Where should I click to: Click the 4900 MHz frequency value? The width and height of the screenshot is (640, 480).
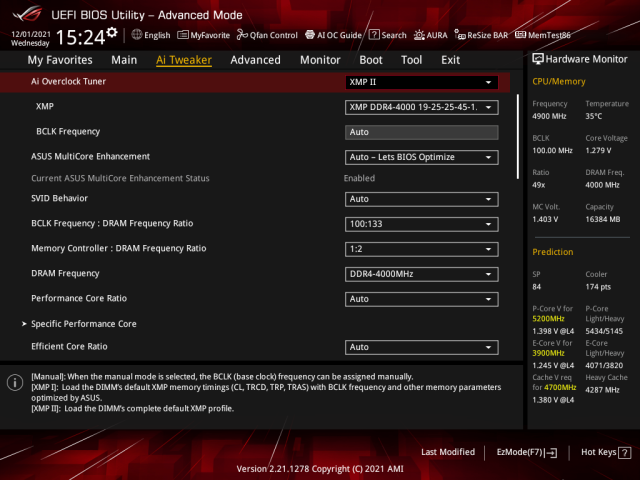549,116
